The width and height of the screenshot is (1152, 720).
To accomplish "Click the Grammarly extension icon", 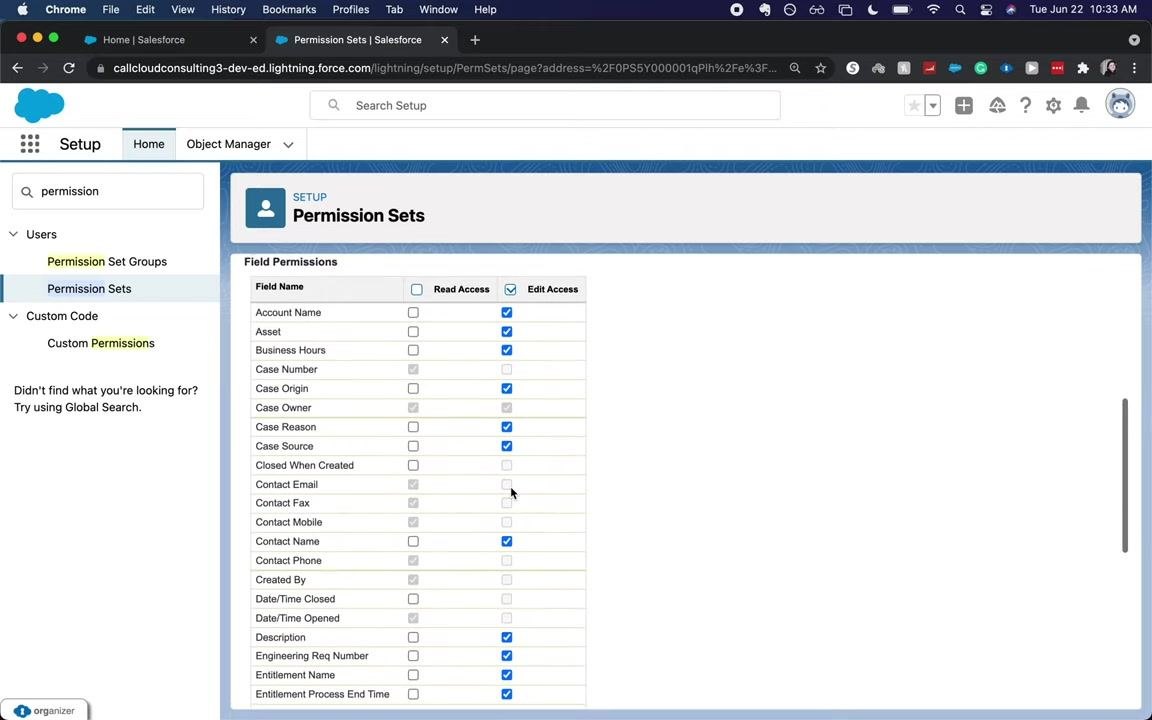I will [x=981, y=68].
